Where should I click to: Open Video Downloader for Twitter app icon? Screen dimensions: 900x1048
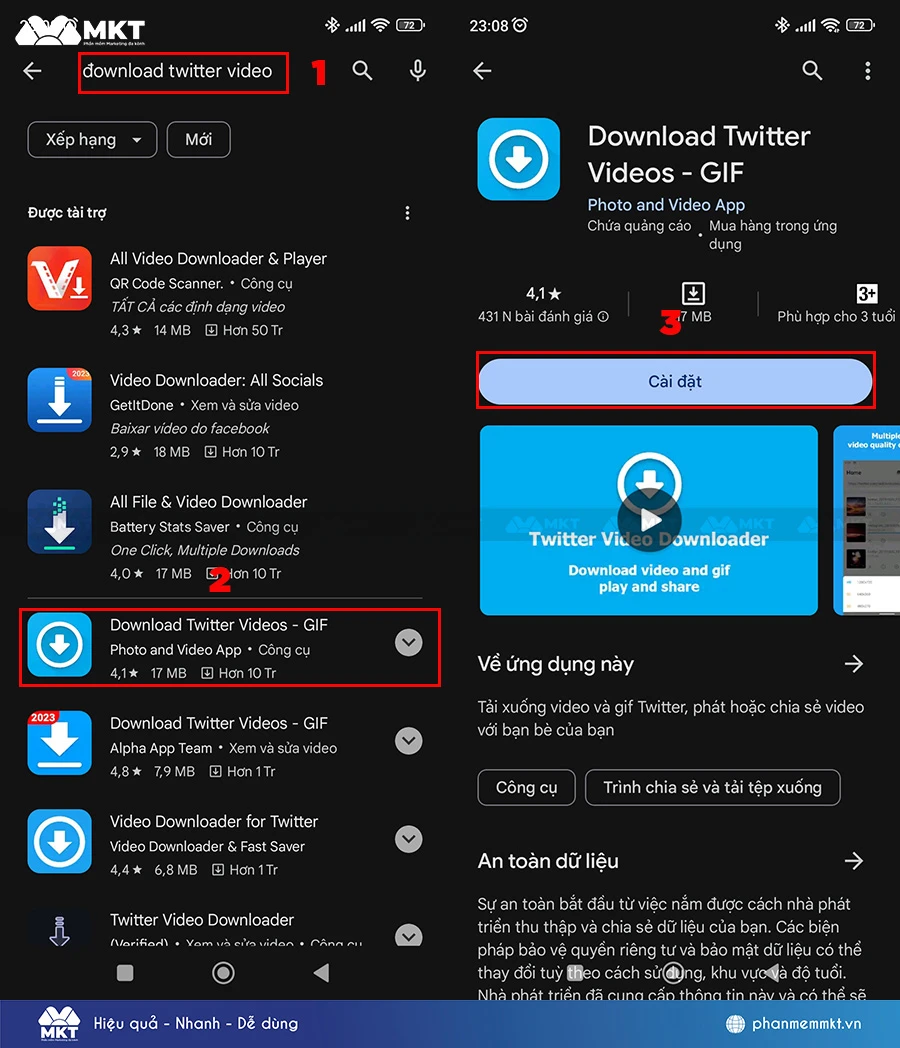59,841
